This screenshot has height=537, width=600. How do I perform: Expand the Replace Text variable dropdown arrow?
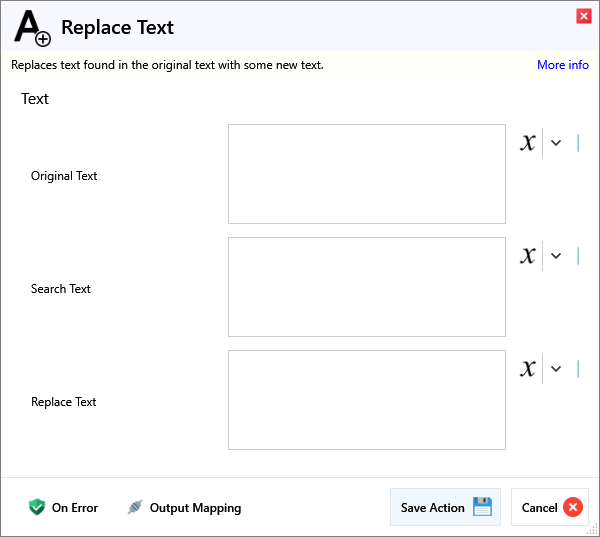(556, 369)
